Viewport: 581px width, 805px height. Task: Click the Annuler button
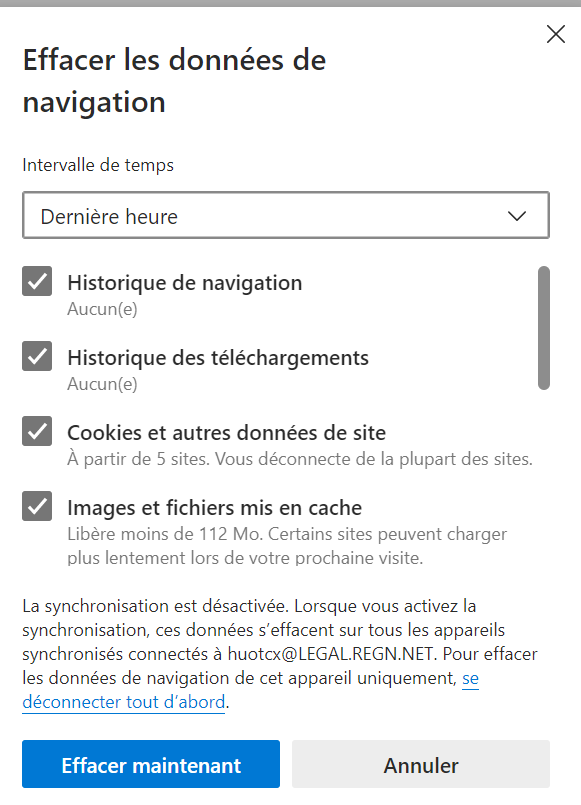tap(421, 764)
